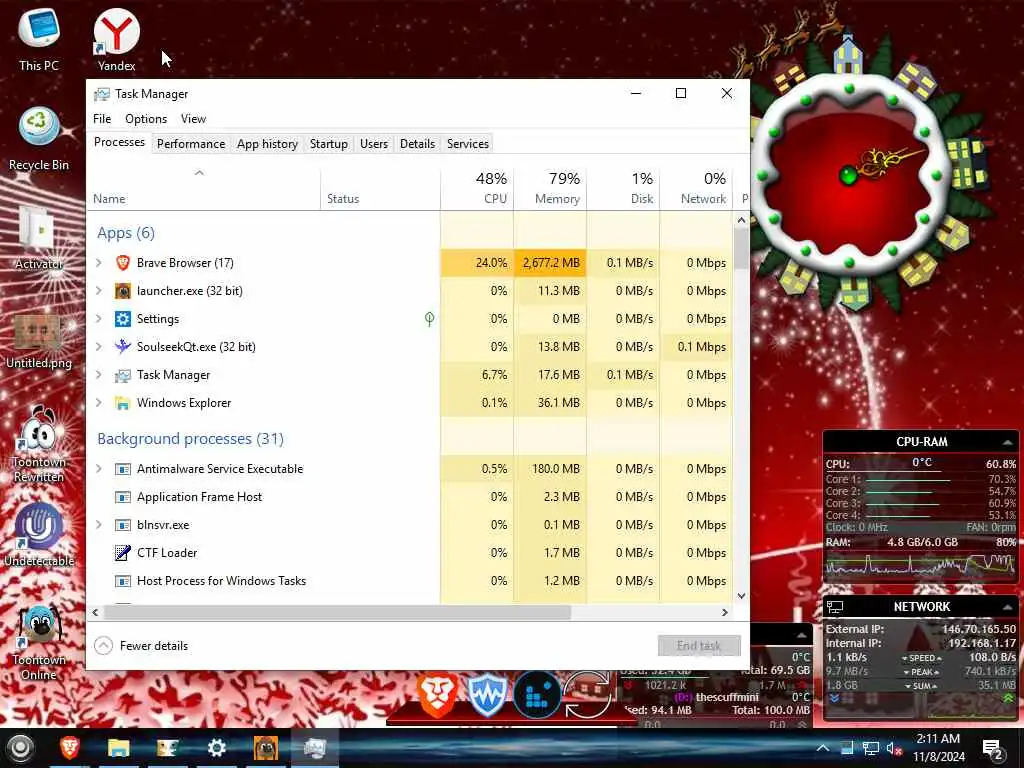The image size is (1024, 768).
Task: Sort processes by Memory column
Action: [x=550, y=188]
